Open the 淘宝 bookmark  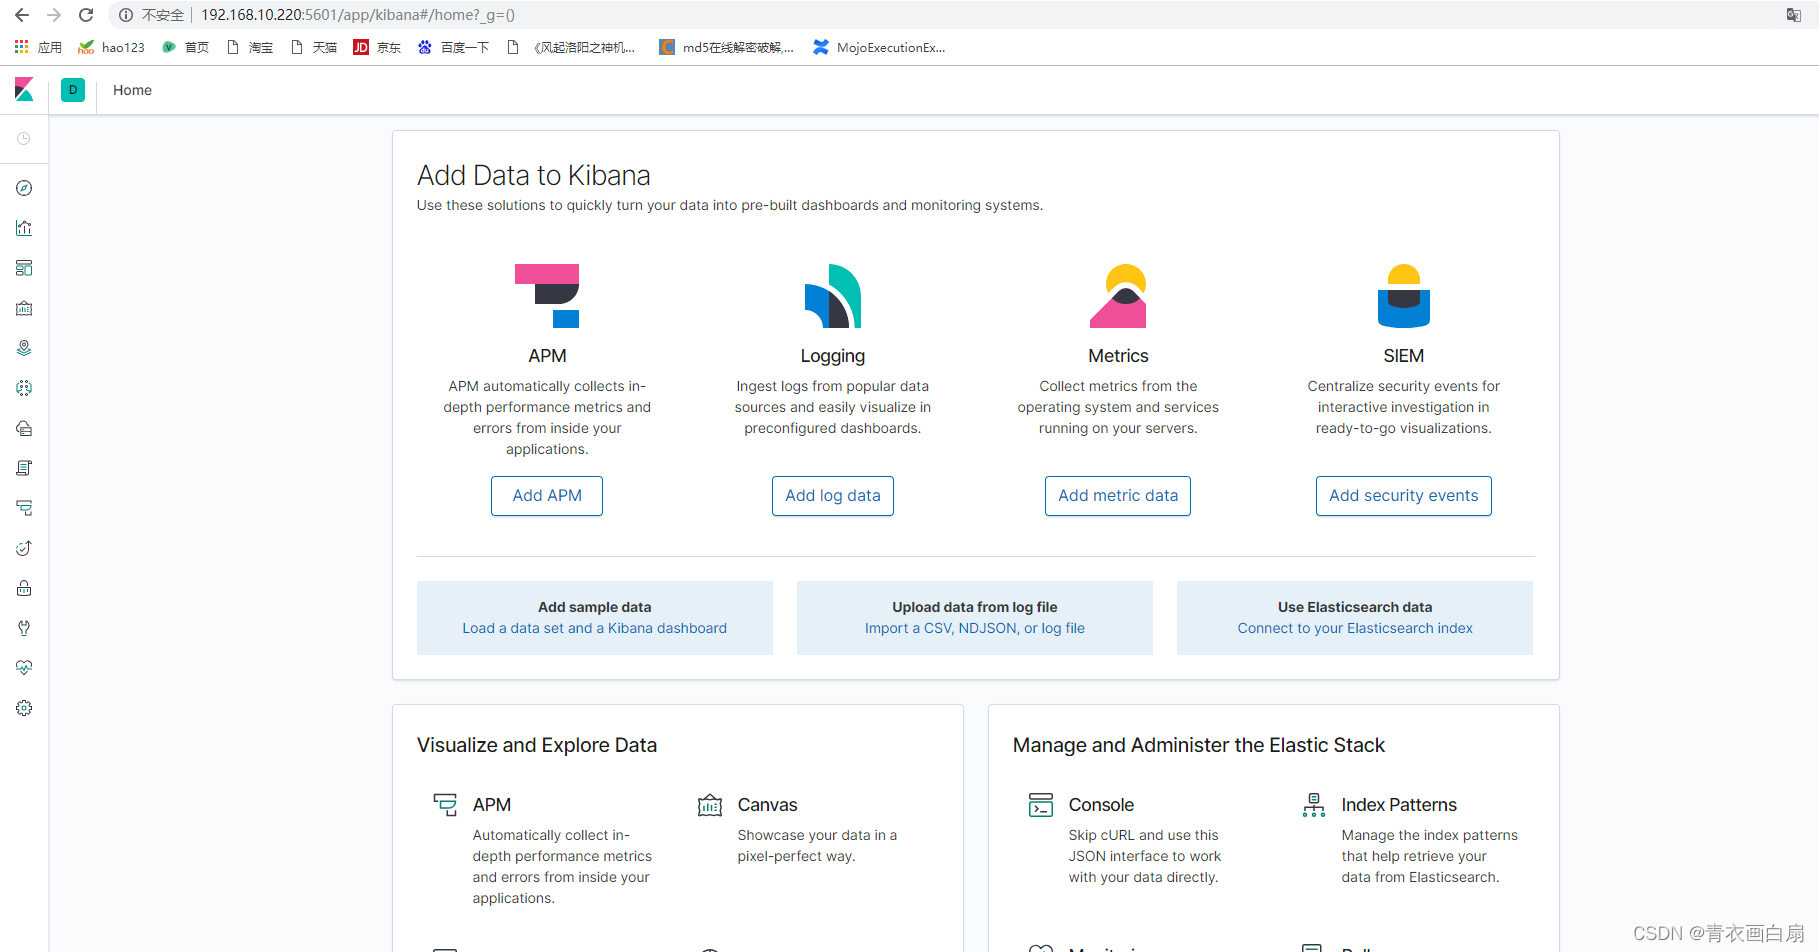pyautogui.click(x=250, y=47)
